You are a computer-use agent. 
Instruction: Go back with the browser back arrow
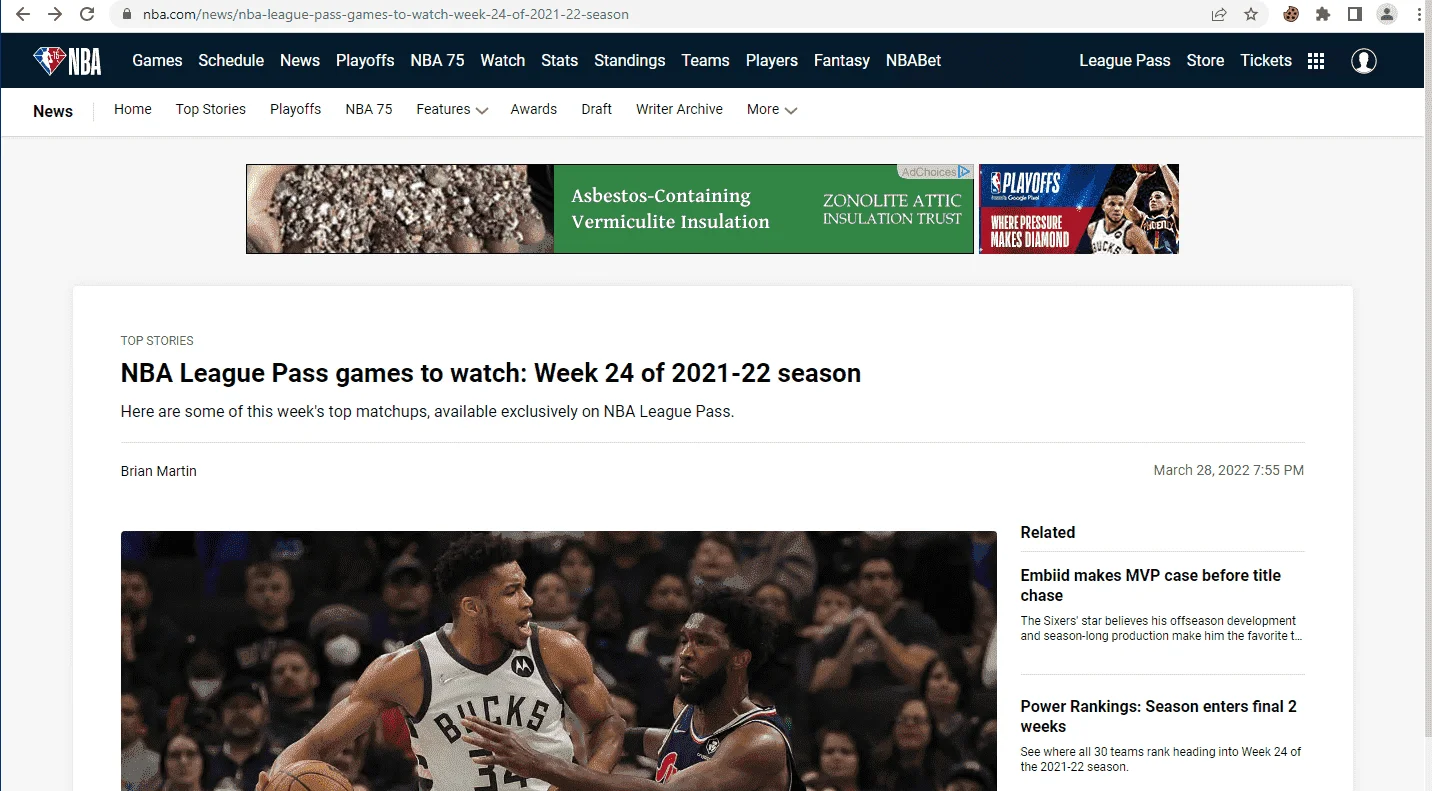coord(23,14)
